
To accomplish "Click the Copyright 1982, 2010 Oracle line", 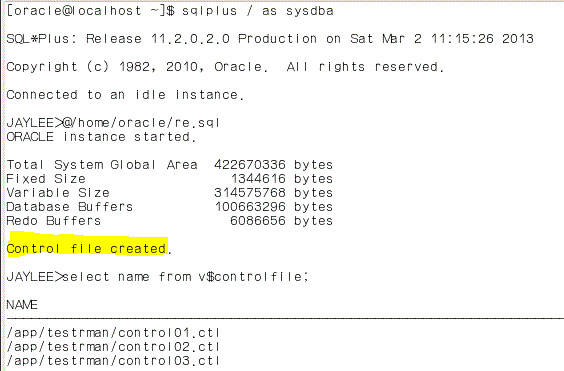I will (x=225, y=67).
